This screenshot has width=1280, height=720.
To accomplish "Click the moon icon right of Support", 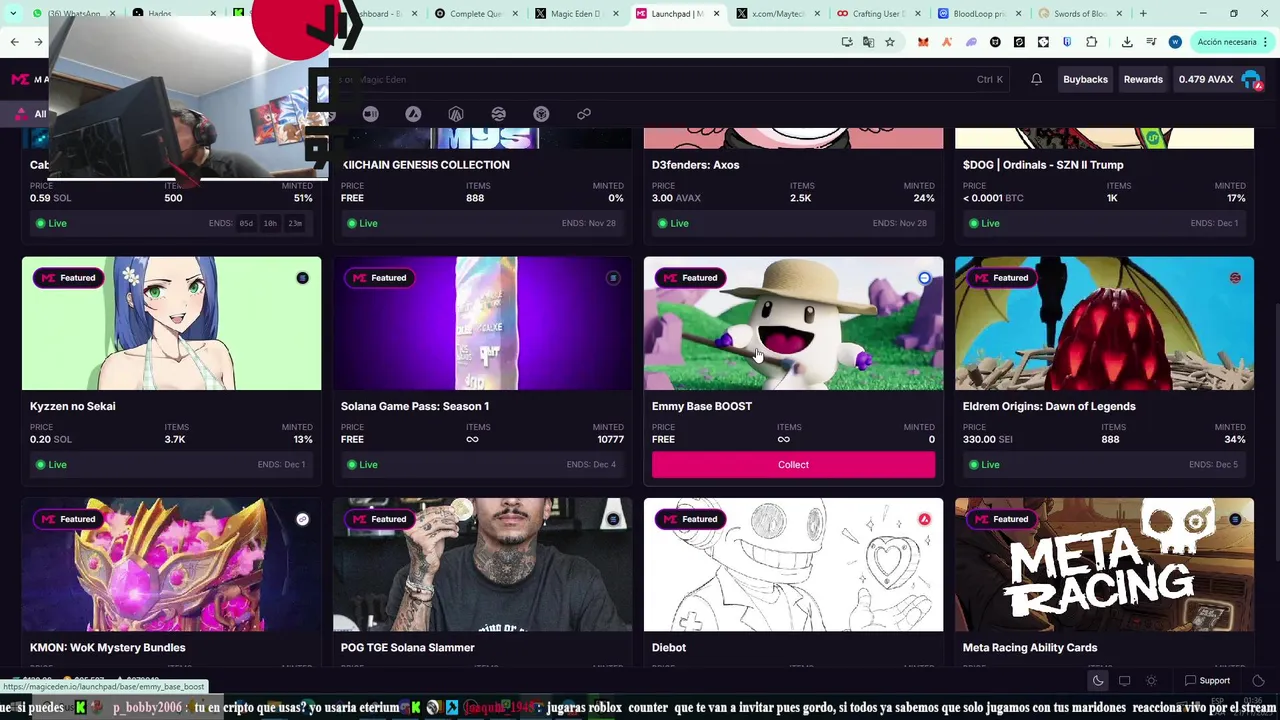I will pyautogui.click(x=1258, y=681).
